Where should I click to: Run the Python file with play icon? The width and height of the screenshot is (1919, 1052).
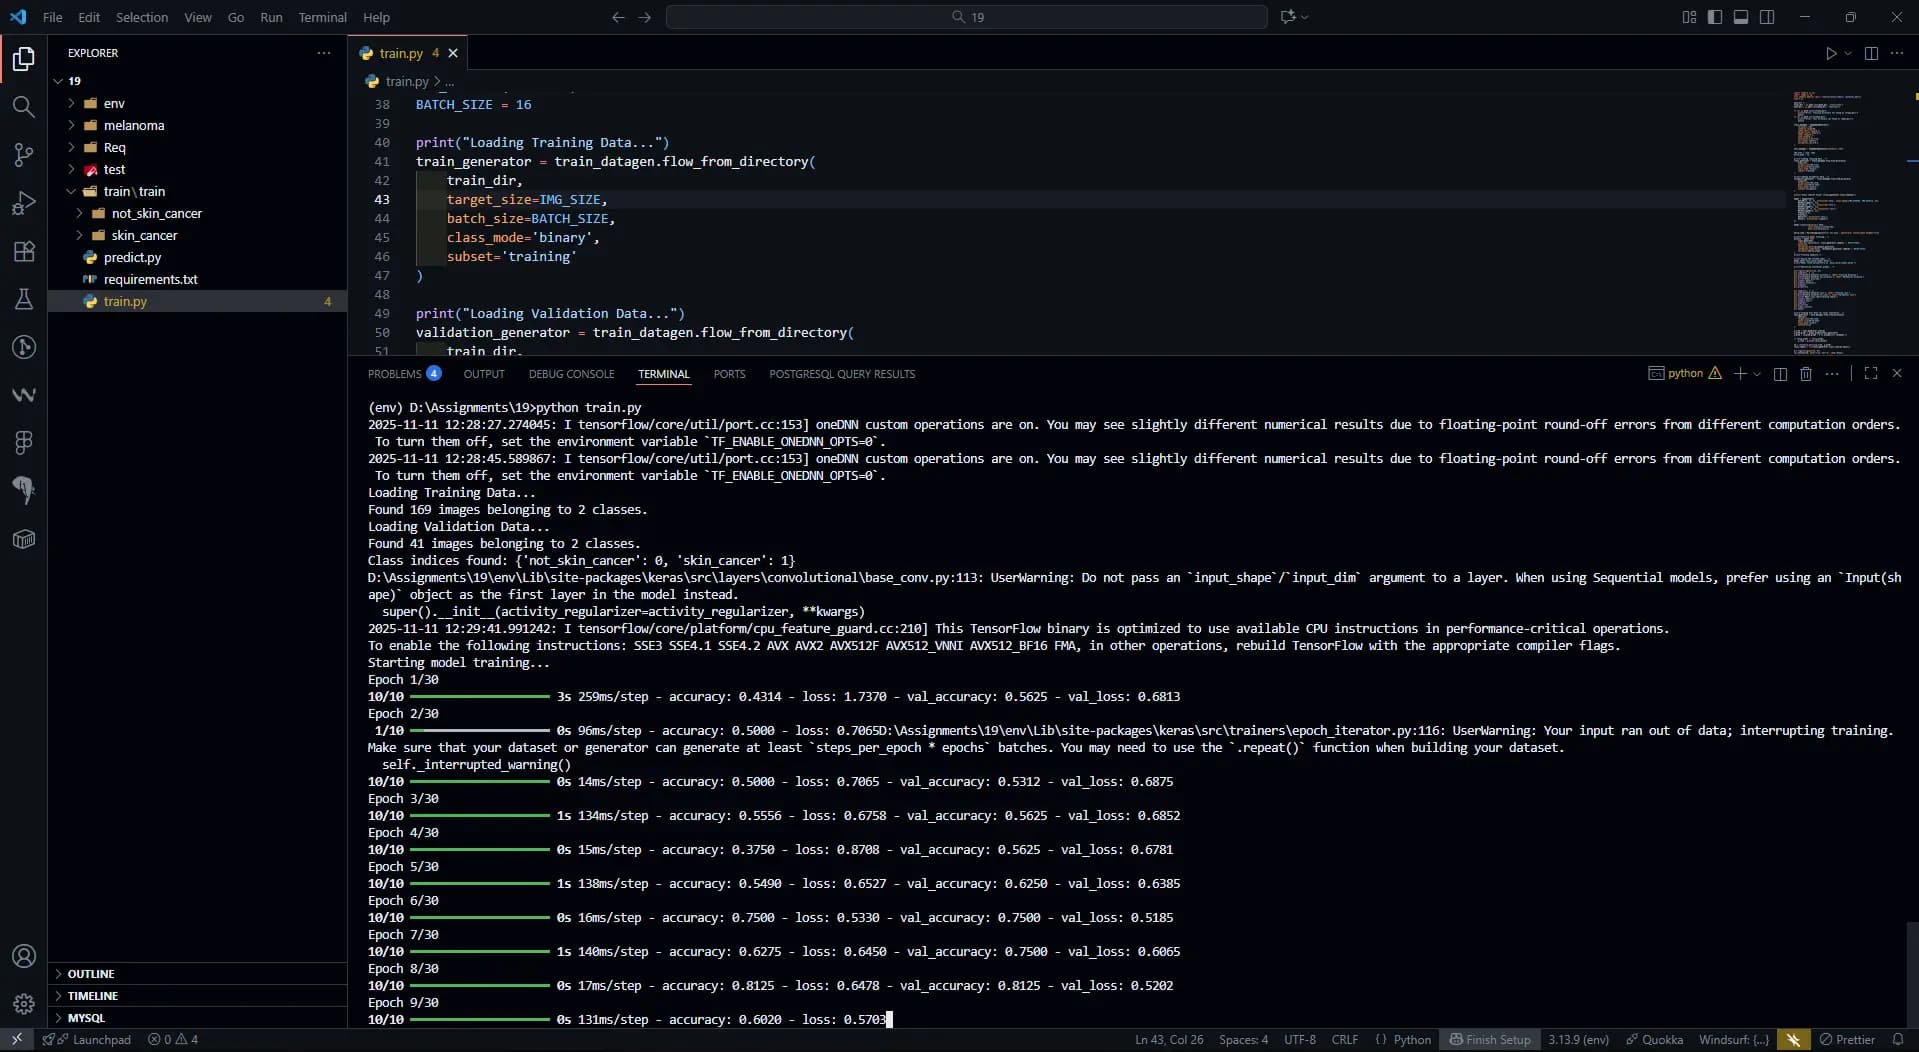tap(1831, 53)
